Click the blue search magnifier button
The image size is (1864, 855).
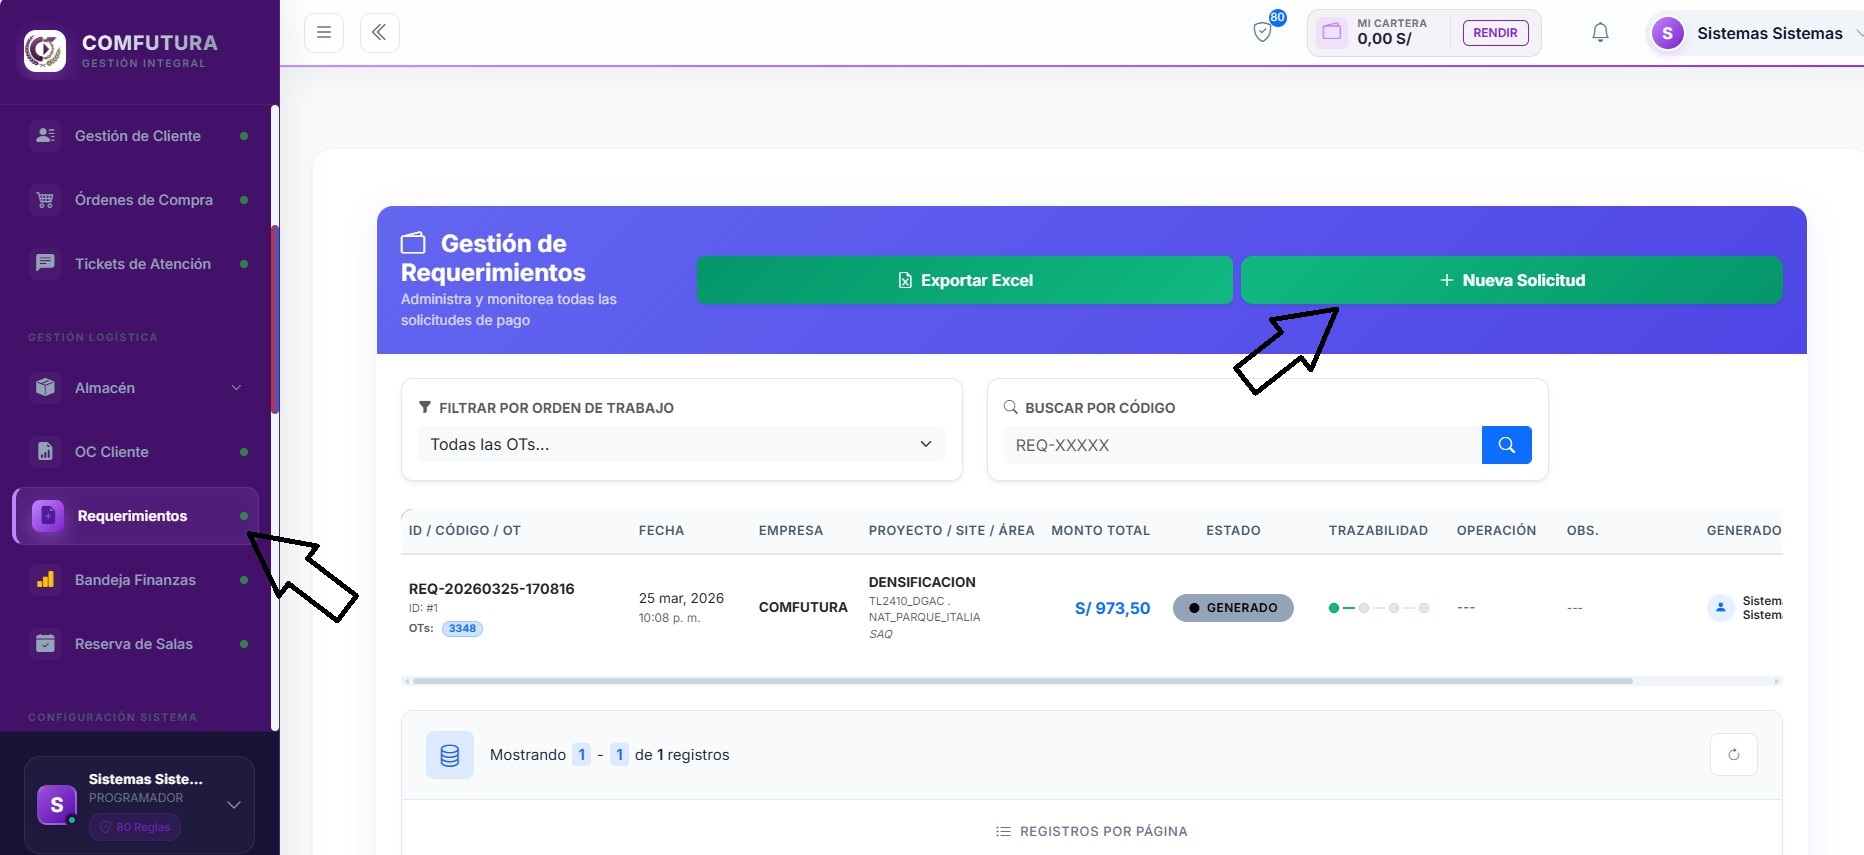[x=1507, y=445]
